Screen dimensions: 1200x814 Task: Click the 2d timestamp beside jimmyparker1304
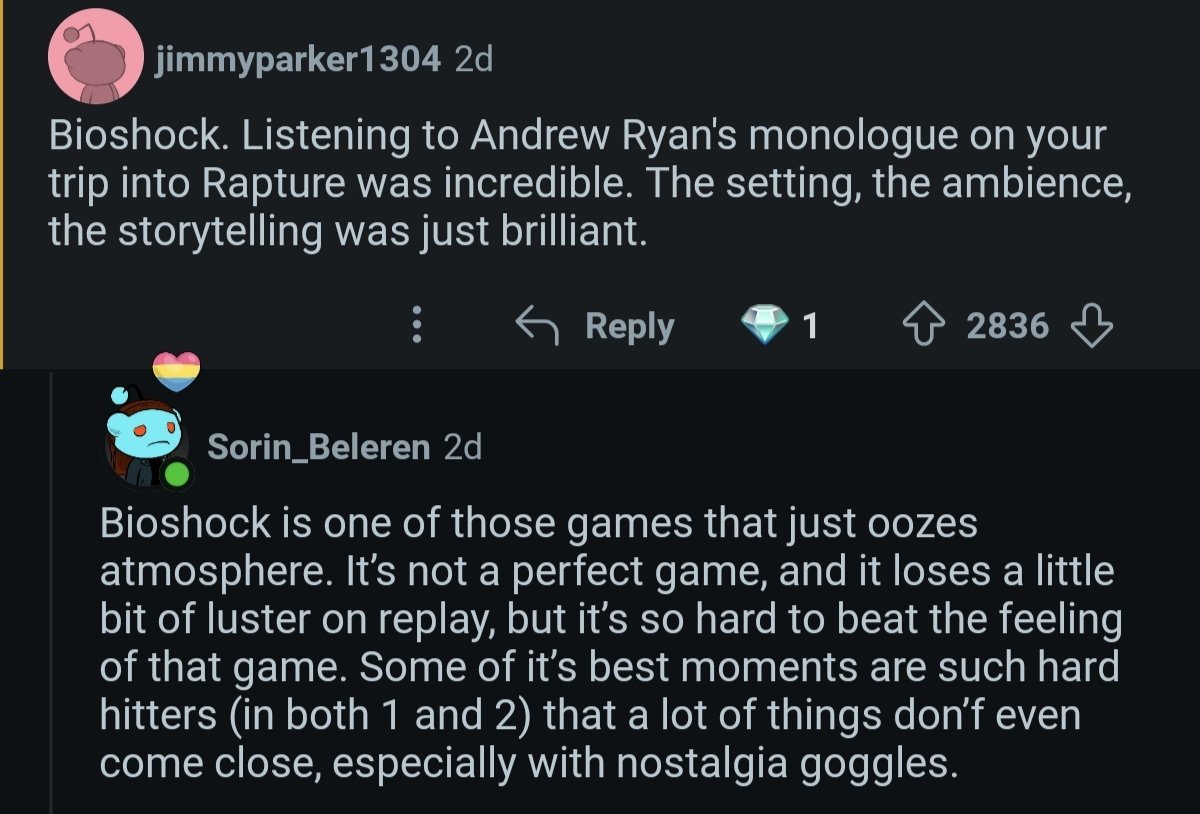coord(473,60)
